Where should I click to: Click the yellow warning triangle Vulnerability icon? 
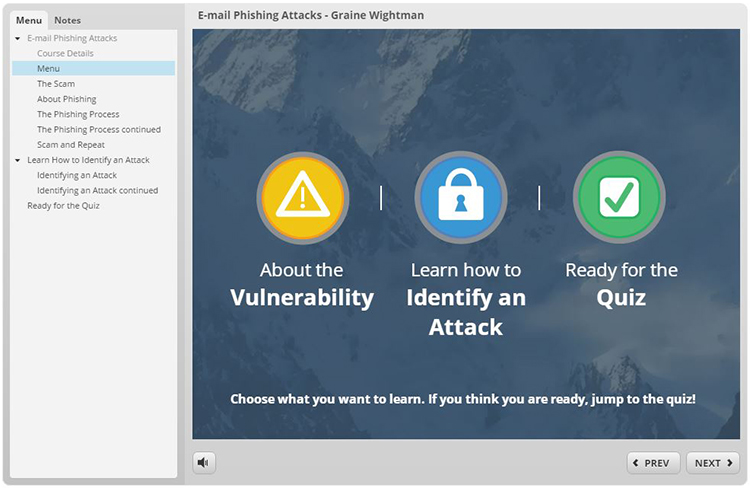tap(302, 197)
